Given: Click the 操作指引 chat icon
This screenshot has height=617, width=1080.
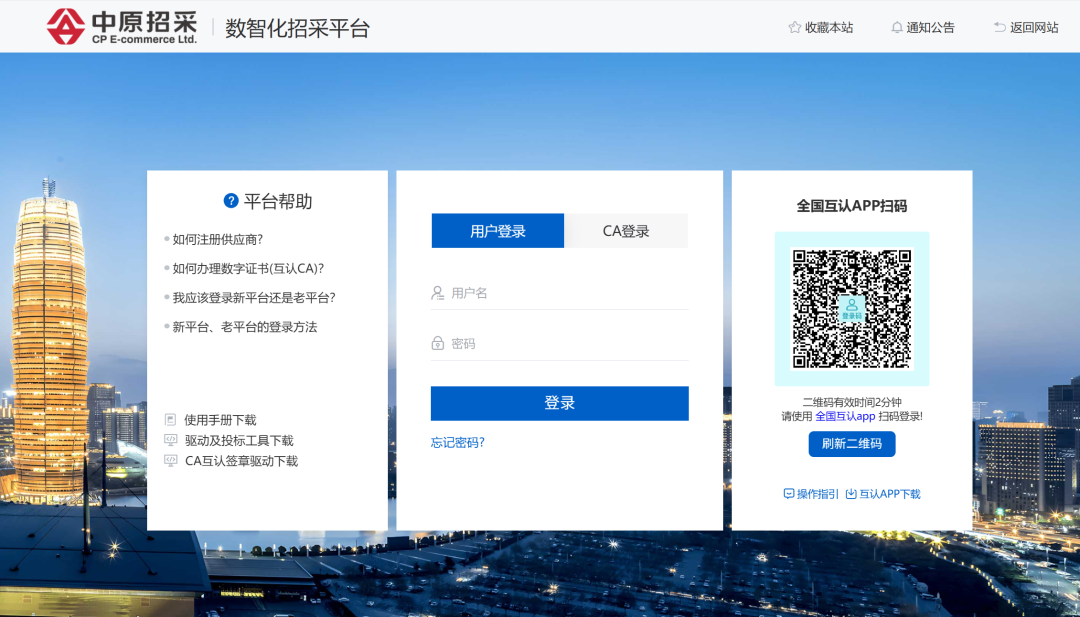Looking at the screenshot, I should pos(789,494).
